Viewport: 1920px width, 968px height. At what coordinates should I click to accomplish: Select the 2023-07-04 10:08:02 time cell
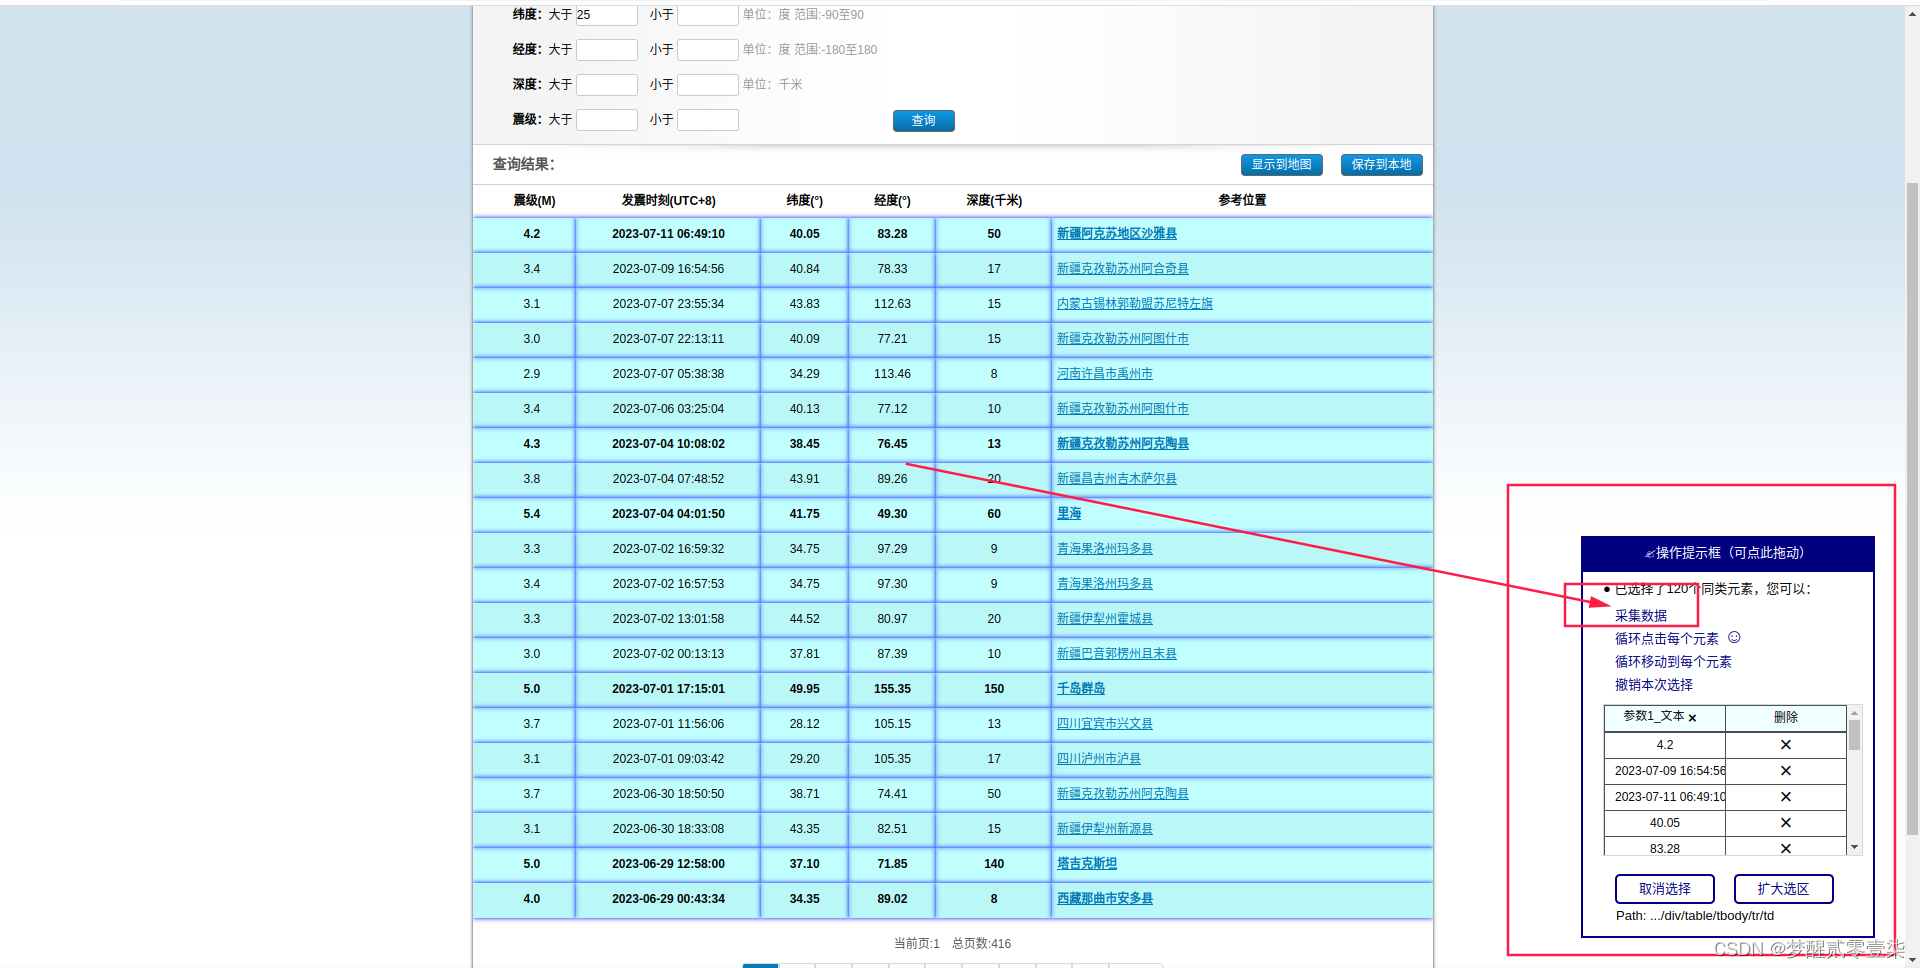(x=668, y=444)
